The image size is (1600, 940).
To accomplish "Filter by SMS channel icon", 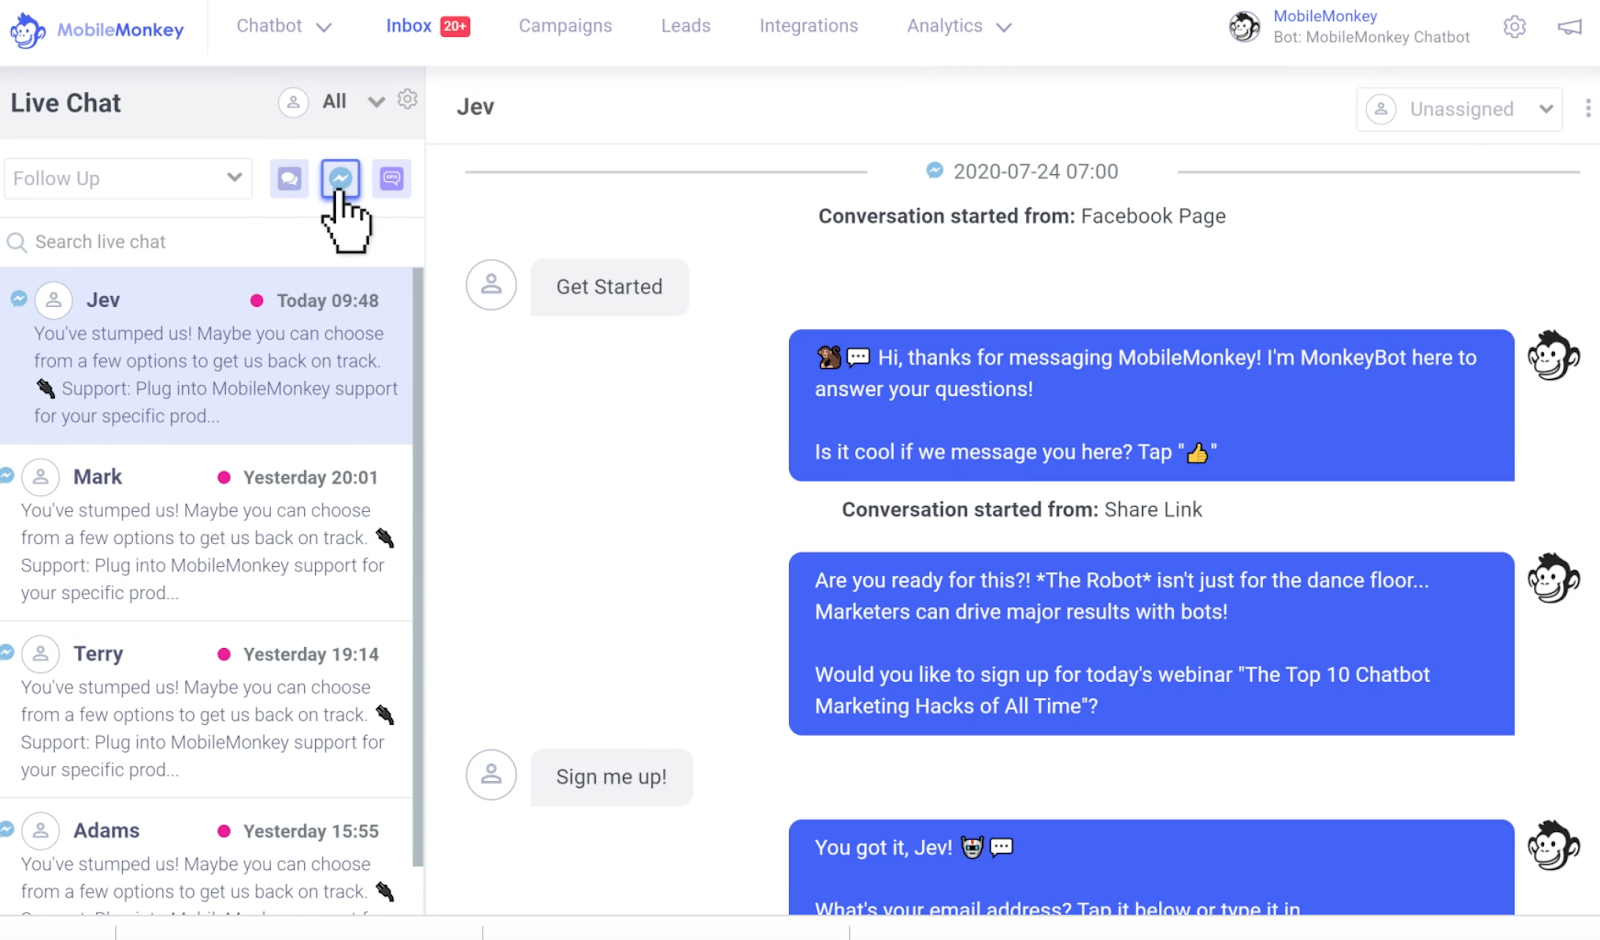I will tap(392, 179).
